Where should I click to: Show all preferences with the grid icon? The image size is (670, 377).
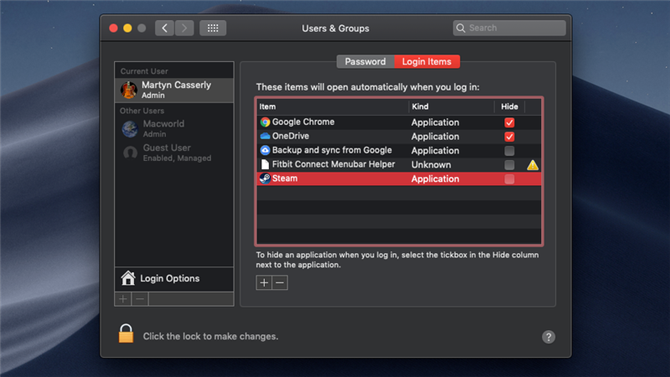213,28
